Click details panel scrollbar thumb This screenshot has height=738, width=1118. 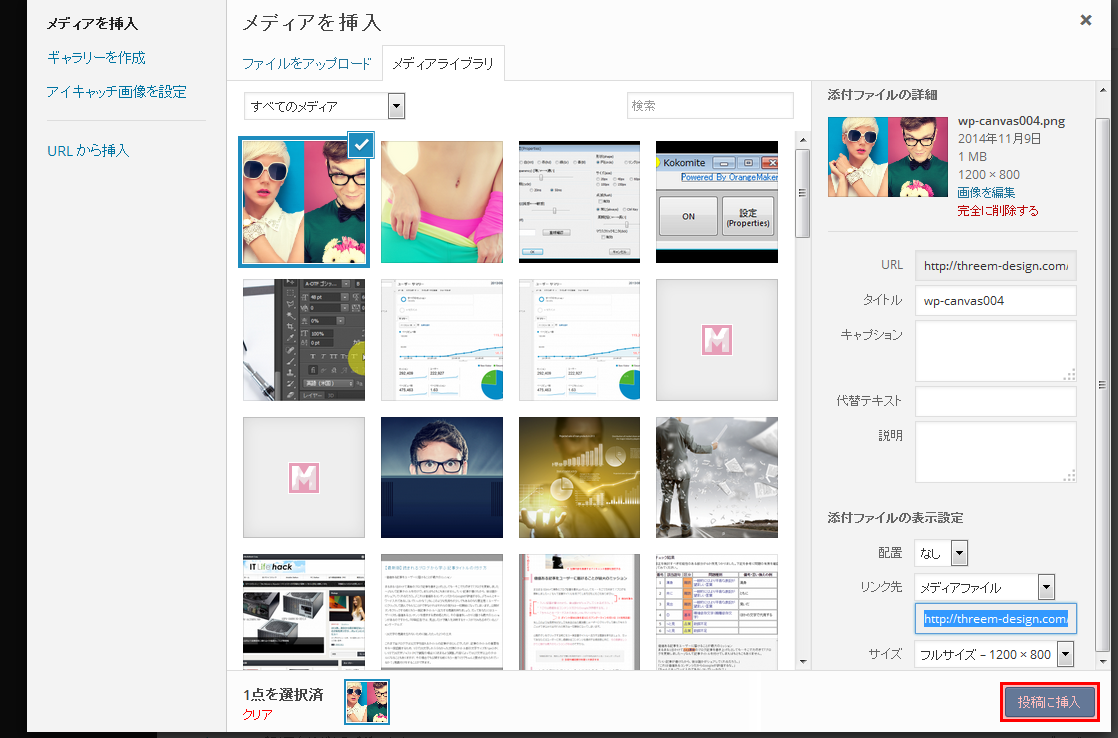1102,385
